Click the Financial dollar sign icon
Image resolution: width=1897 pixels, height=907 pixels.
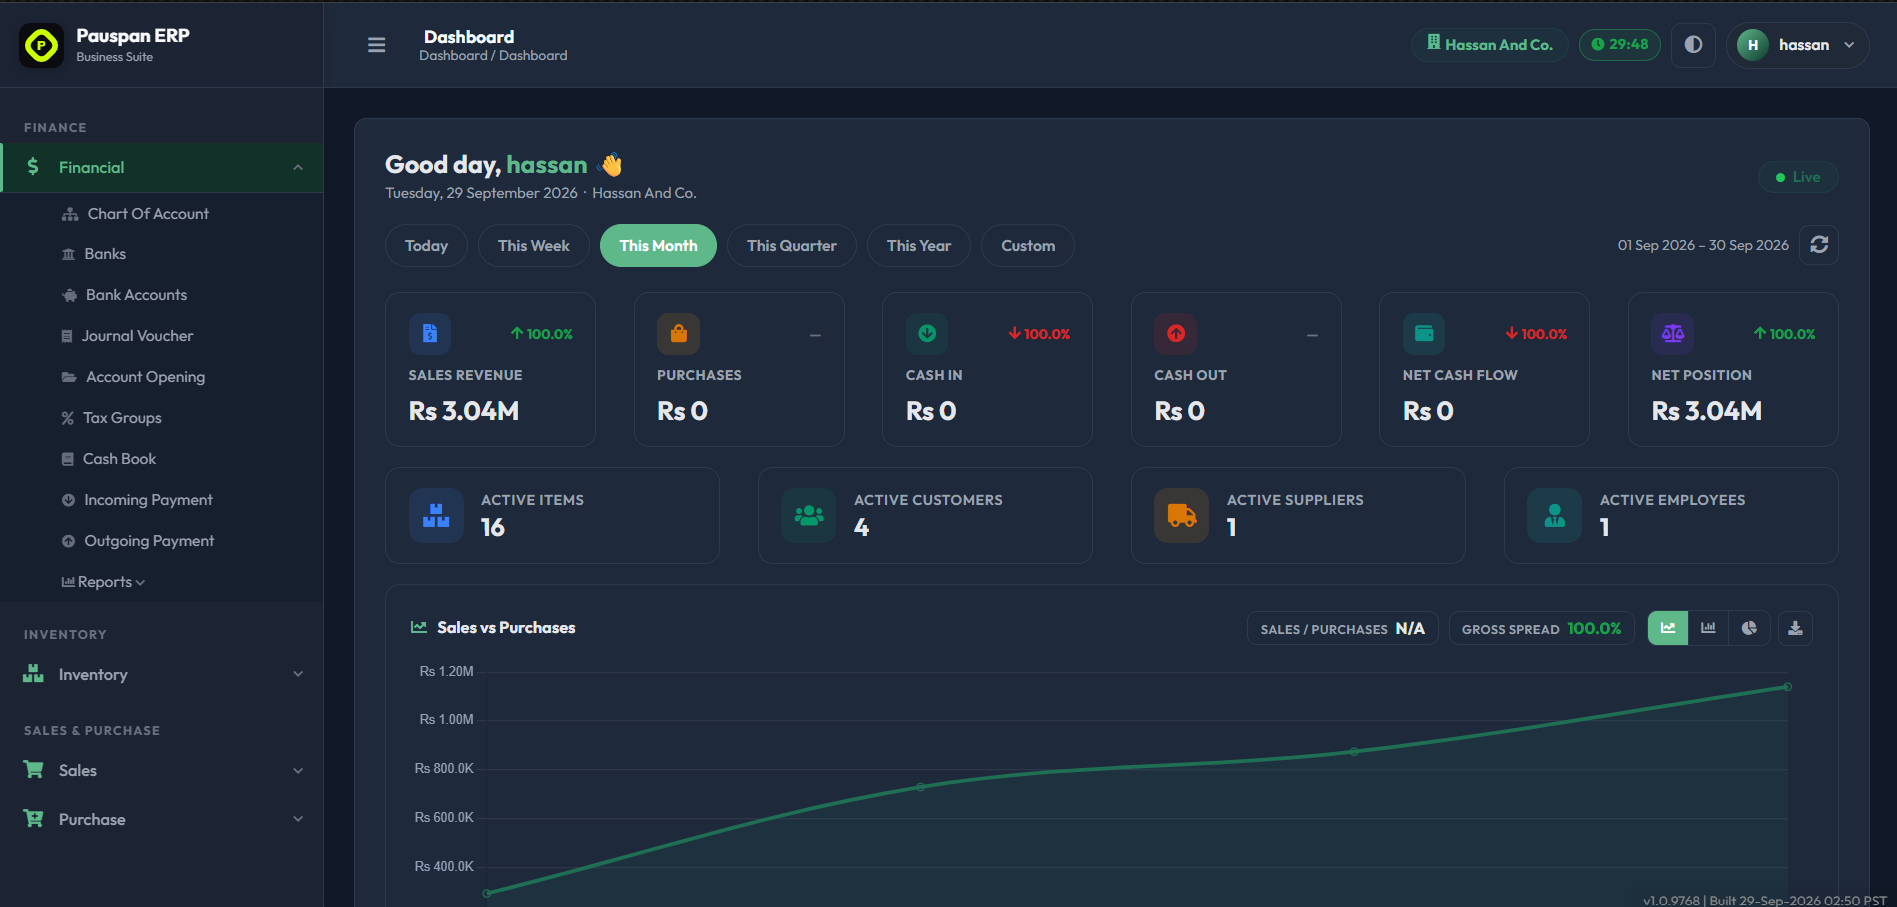33,167
